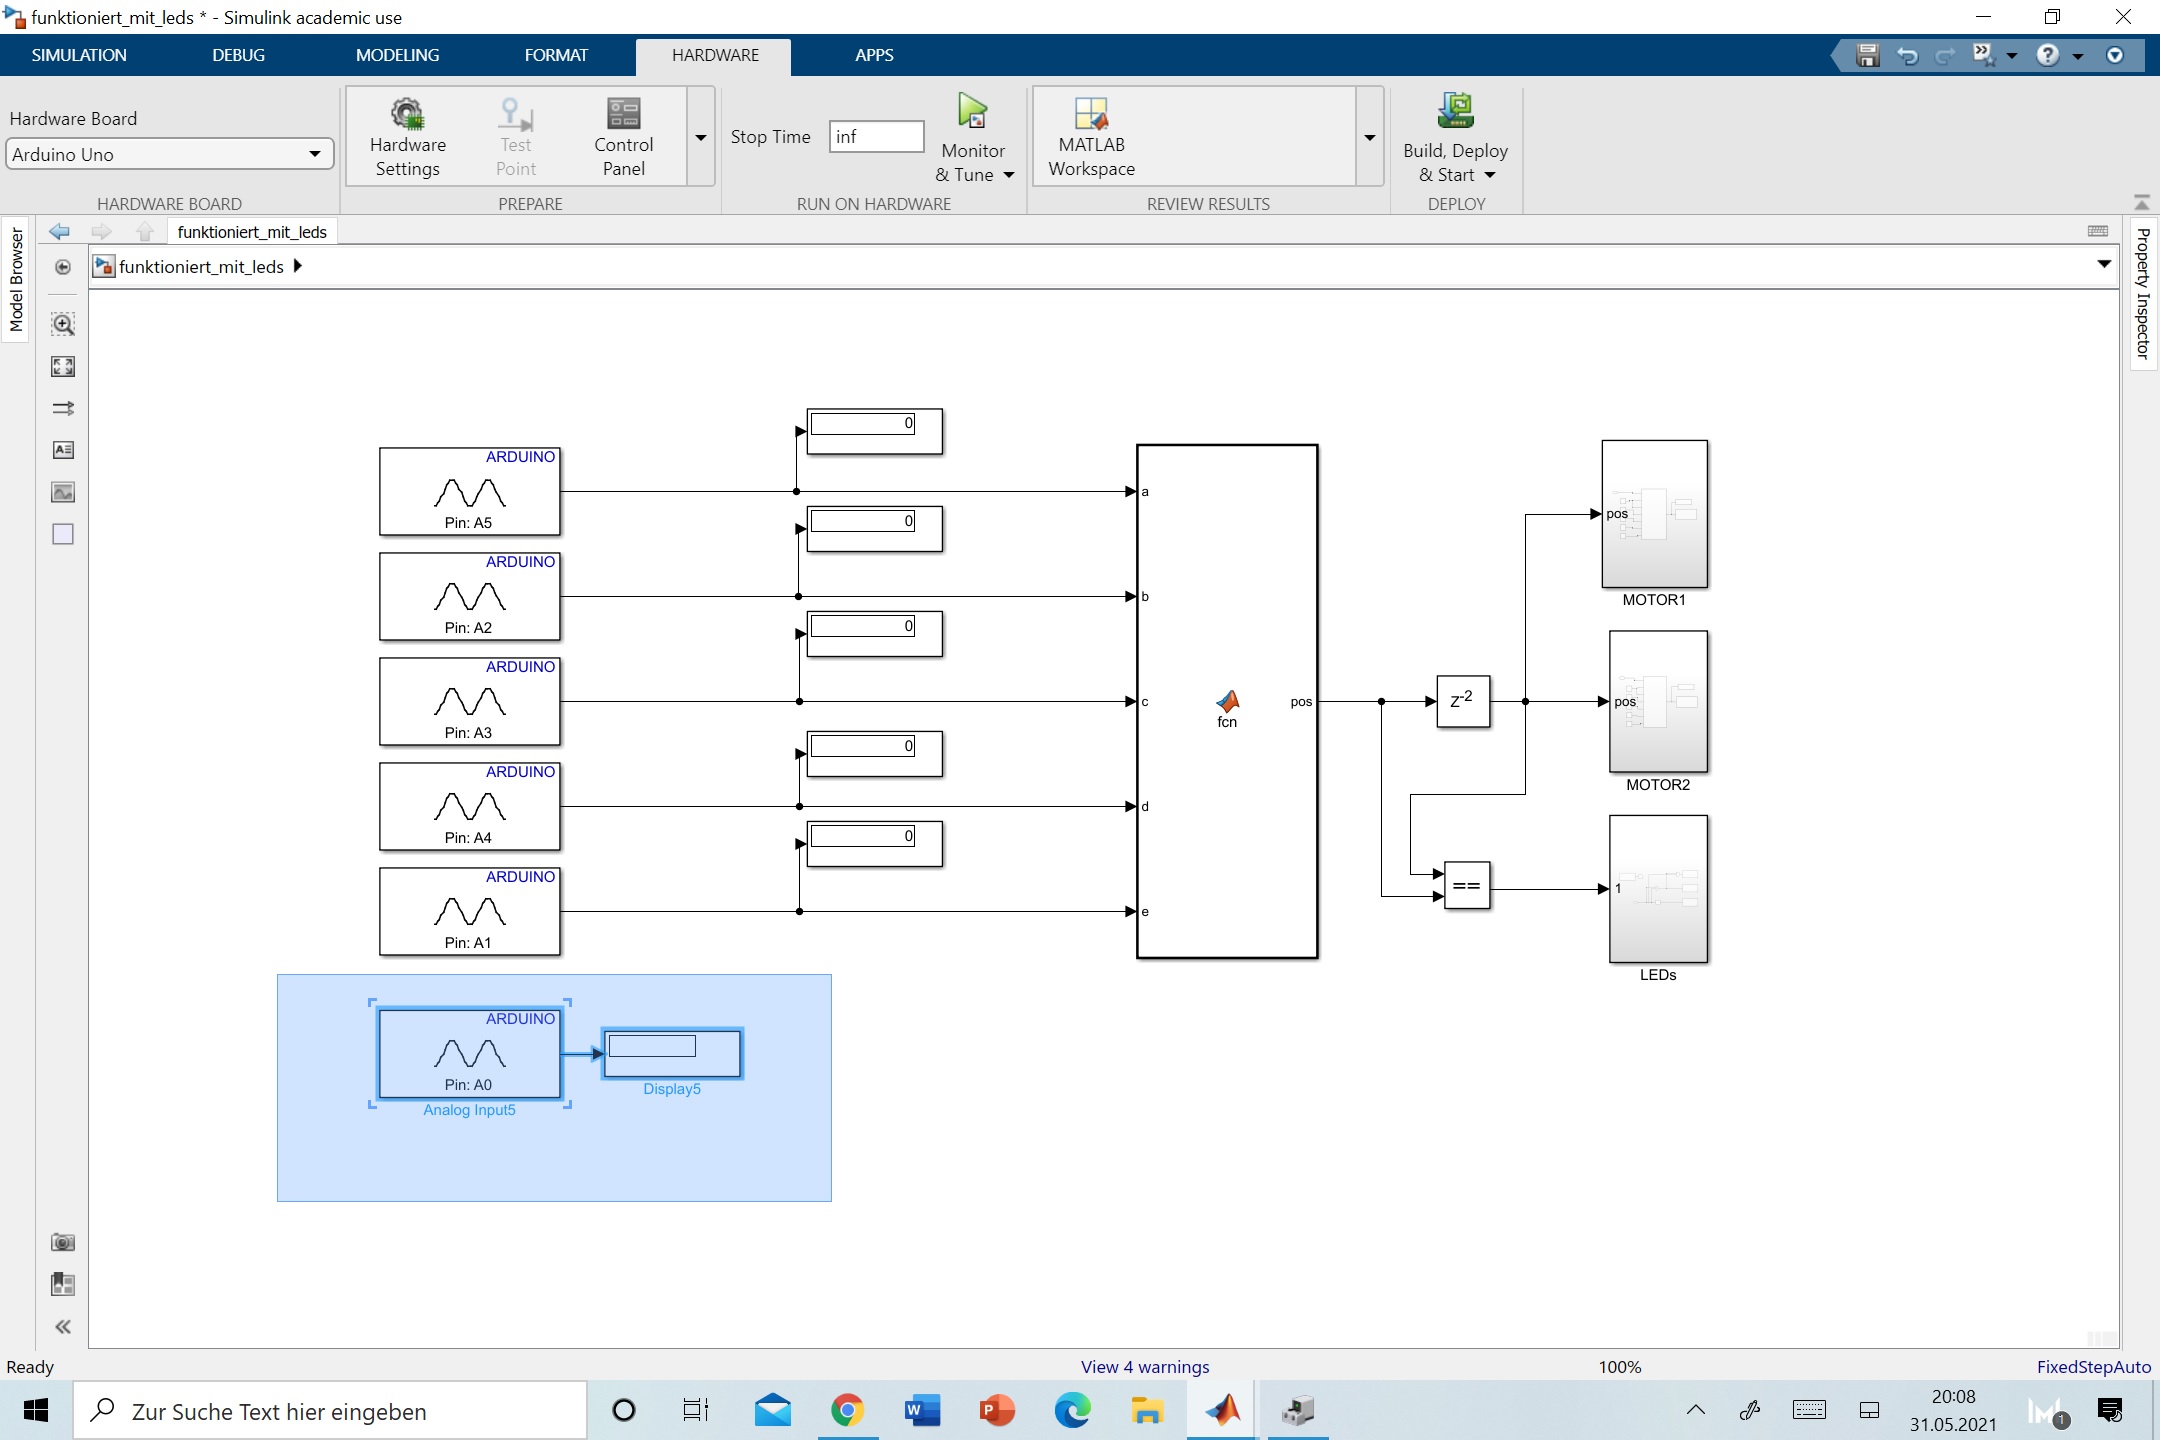Screen dimensions: 2160x1440
Task: Click the Zoom tool in left palette
Action: coord(63,324)
